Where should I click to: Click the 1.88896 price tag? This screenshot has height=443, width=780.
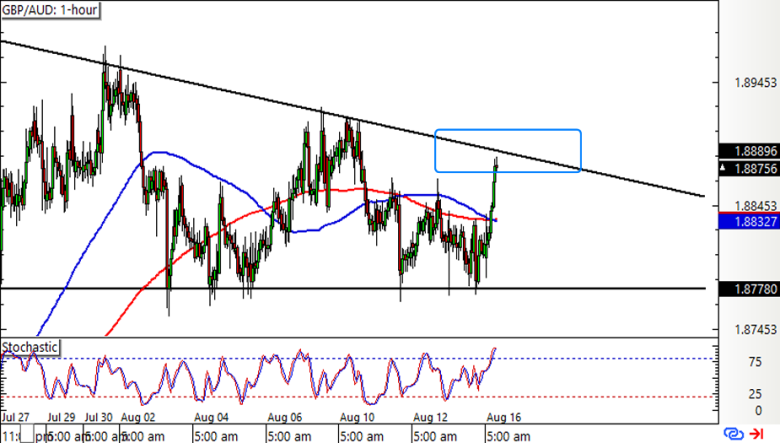click(749, 151)
